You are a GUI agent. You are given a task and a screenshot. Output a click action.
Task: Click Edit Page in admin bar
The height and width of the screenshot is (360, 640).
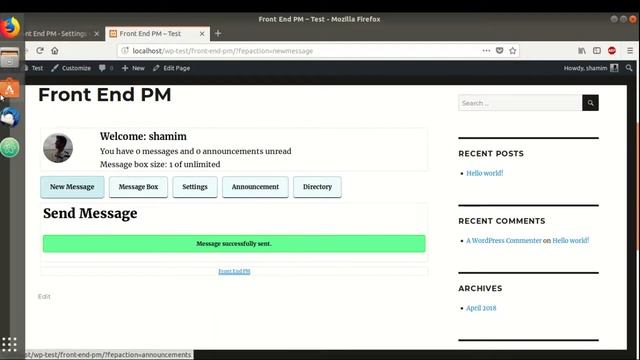[171, 68]
